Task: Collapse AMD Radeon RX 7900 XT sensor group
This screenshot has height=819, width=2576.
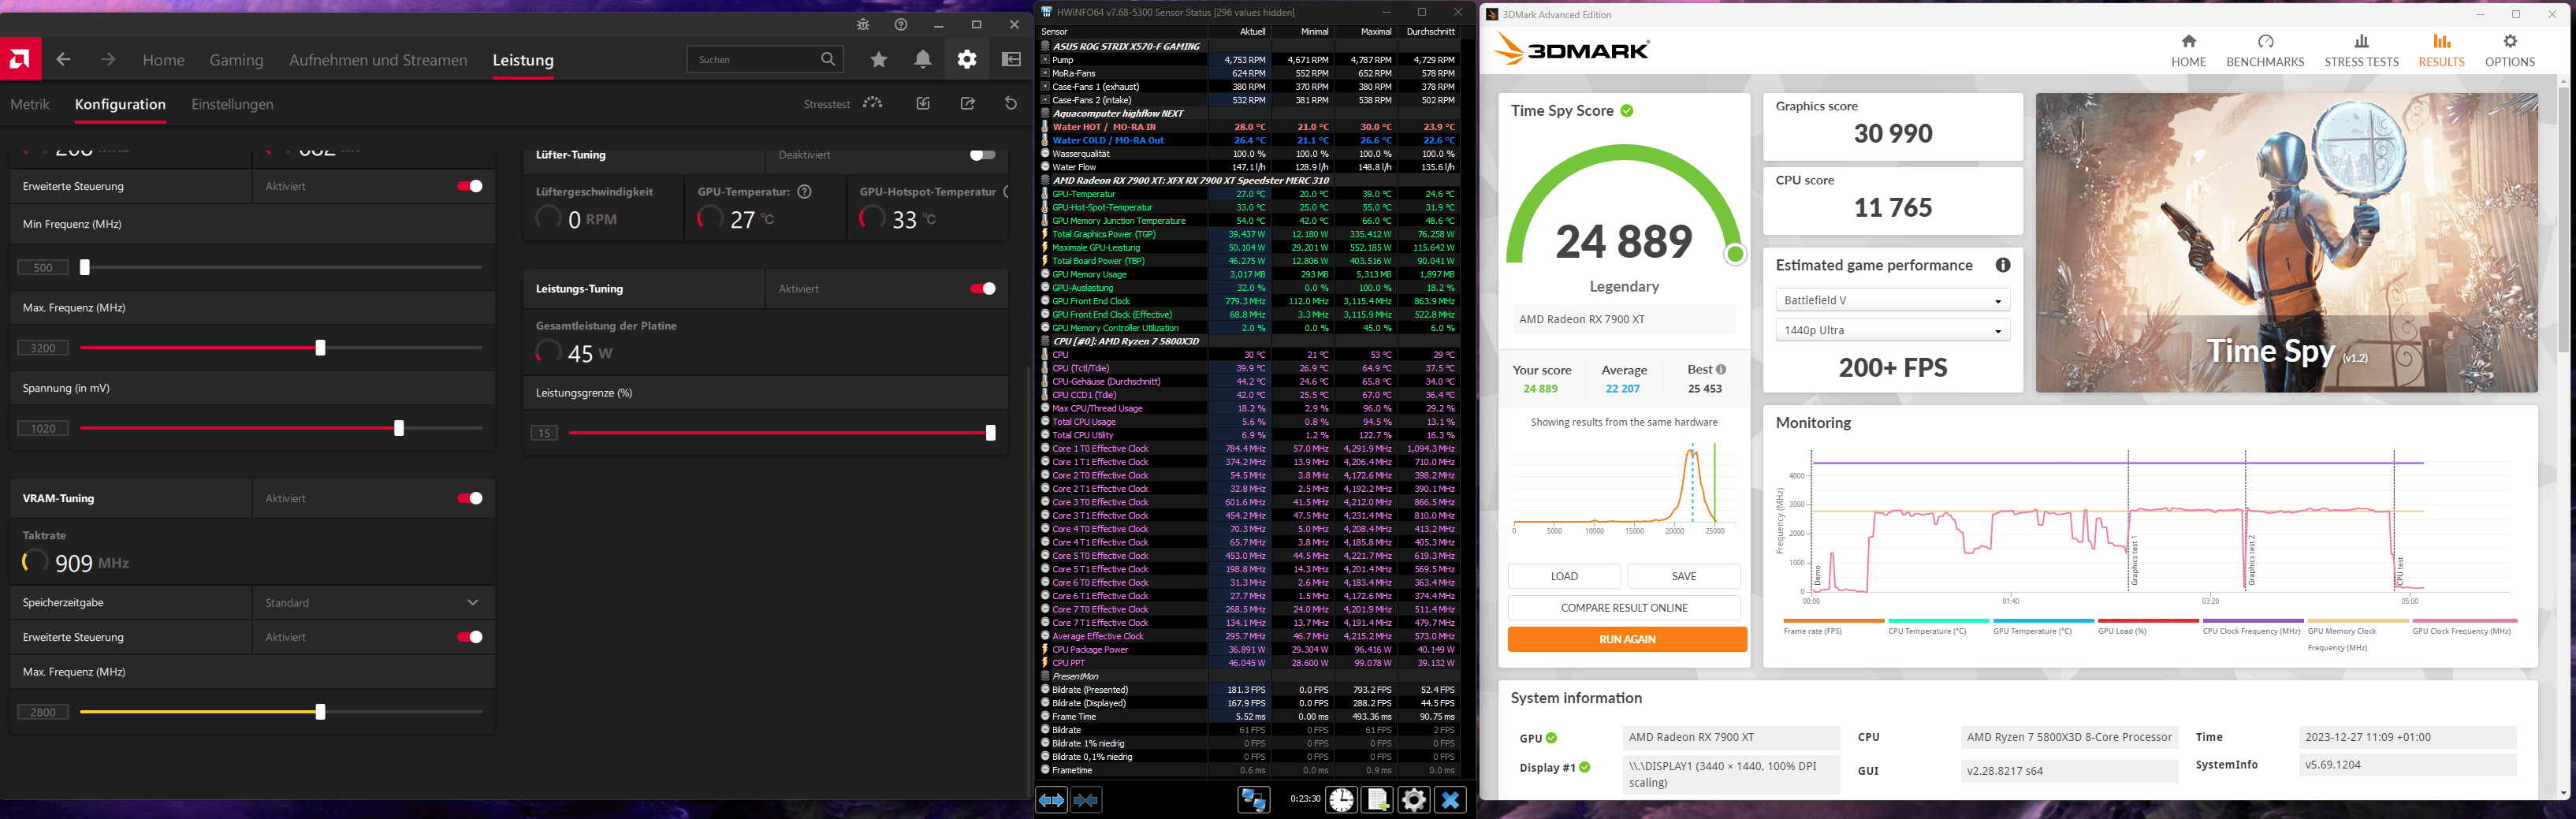Action: click(x=1045, y=180)
